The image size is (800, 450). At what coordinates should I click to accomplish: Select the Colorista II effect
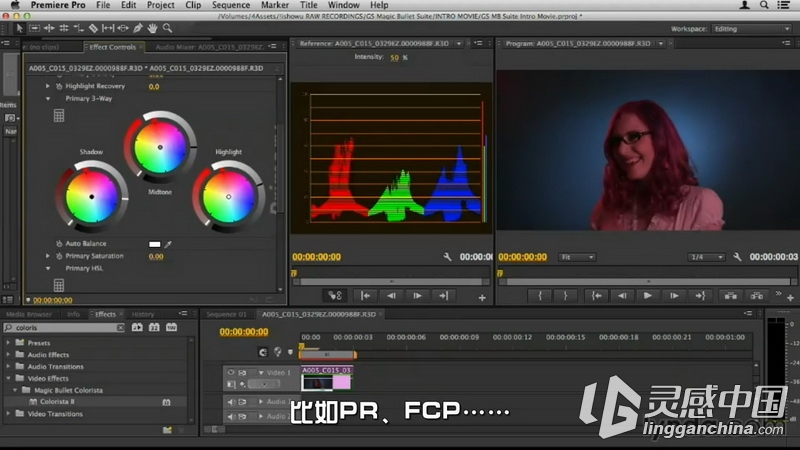(x=57, y=402)
